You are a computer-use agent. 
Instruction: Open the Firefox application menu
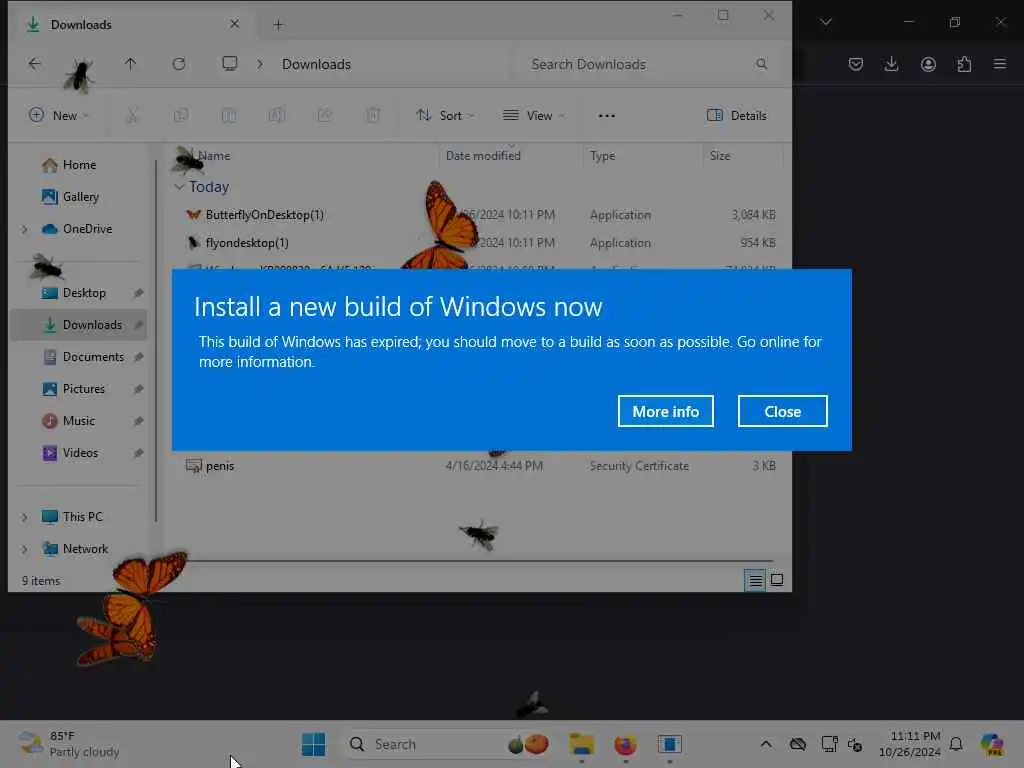tap(1000, 64)
